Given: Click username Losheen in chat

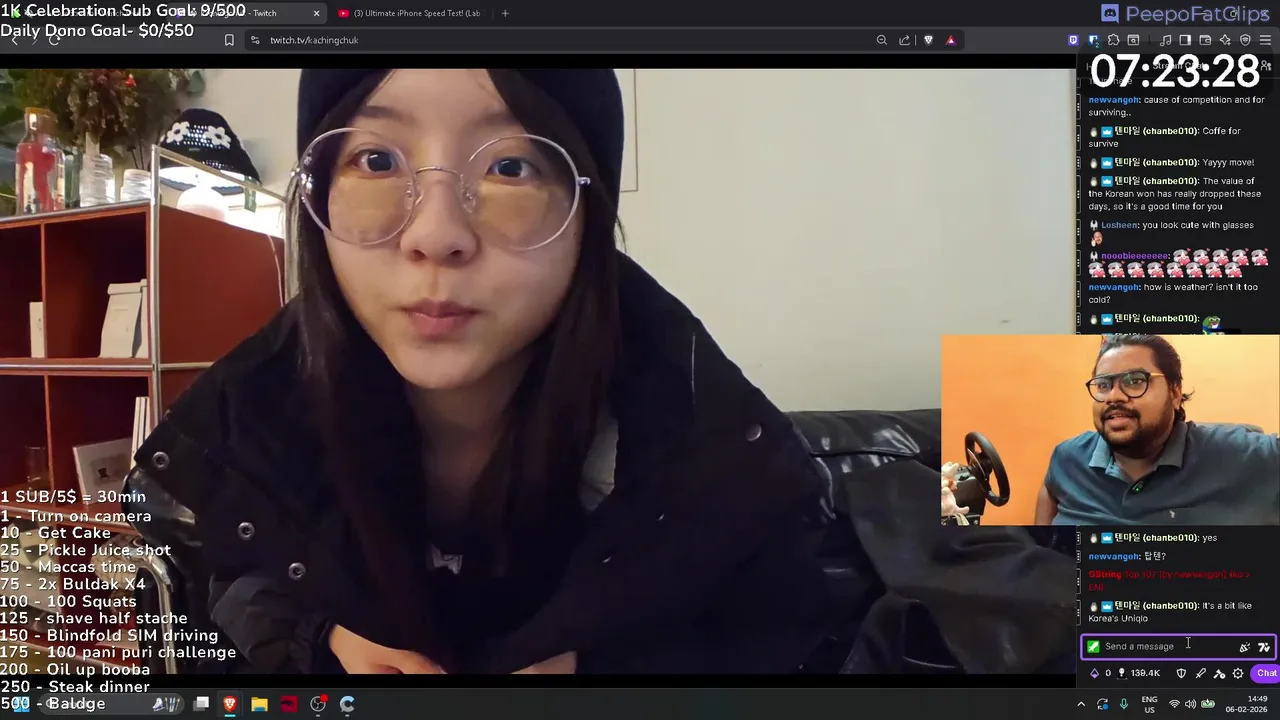Looking at the screenshot, I should pyautogui.click(x=1119, y=225).
